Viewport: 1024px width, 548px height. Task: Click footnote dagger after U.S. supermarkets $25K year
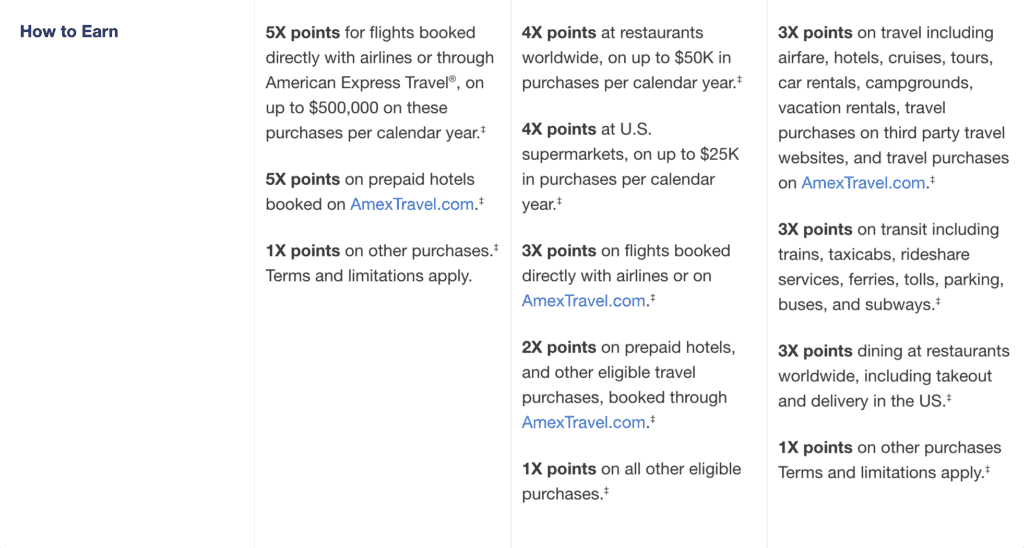pyautogui.click(x=559, y=200)
